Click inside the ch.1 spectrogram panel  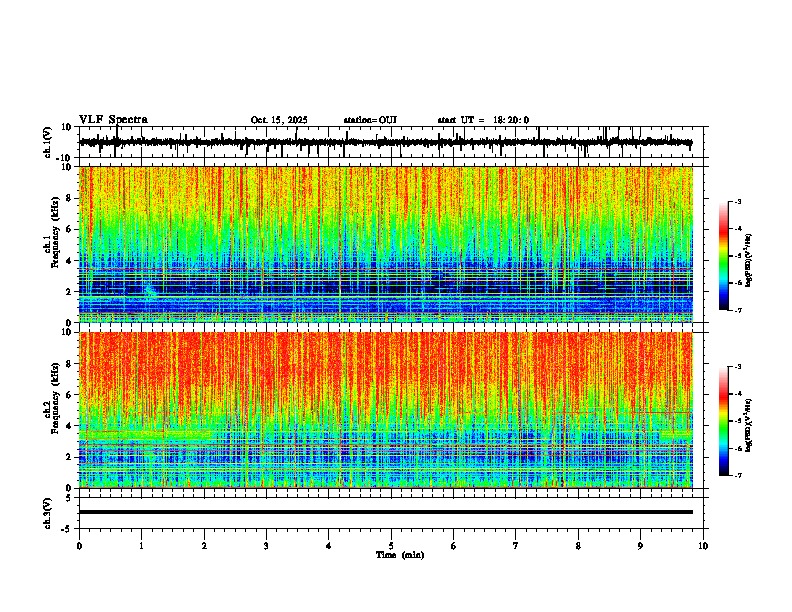pyautogui.click(x=385, y=244)
